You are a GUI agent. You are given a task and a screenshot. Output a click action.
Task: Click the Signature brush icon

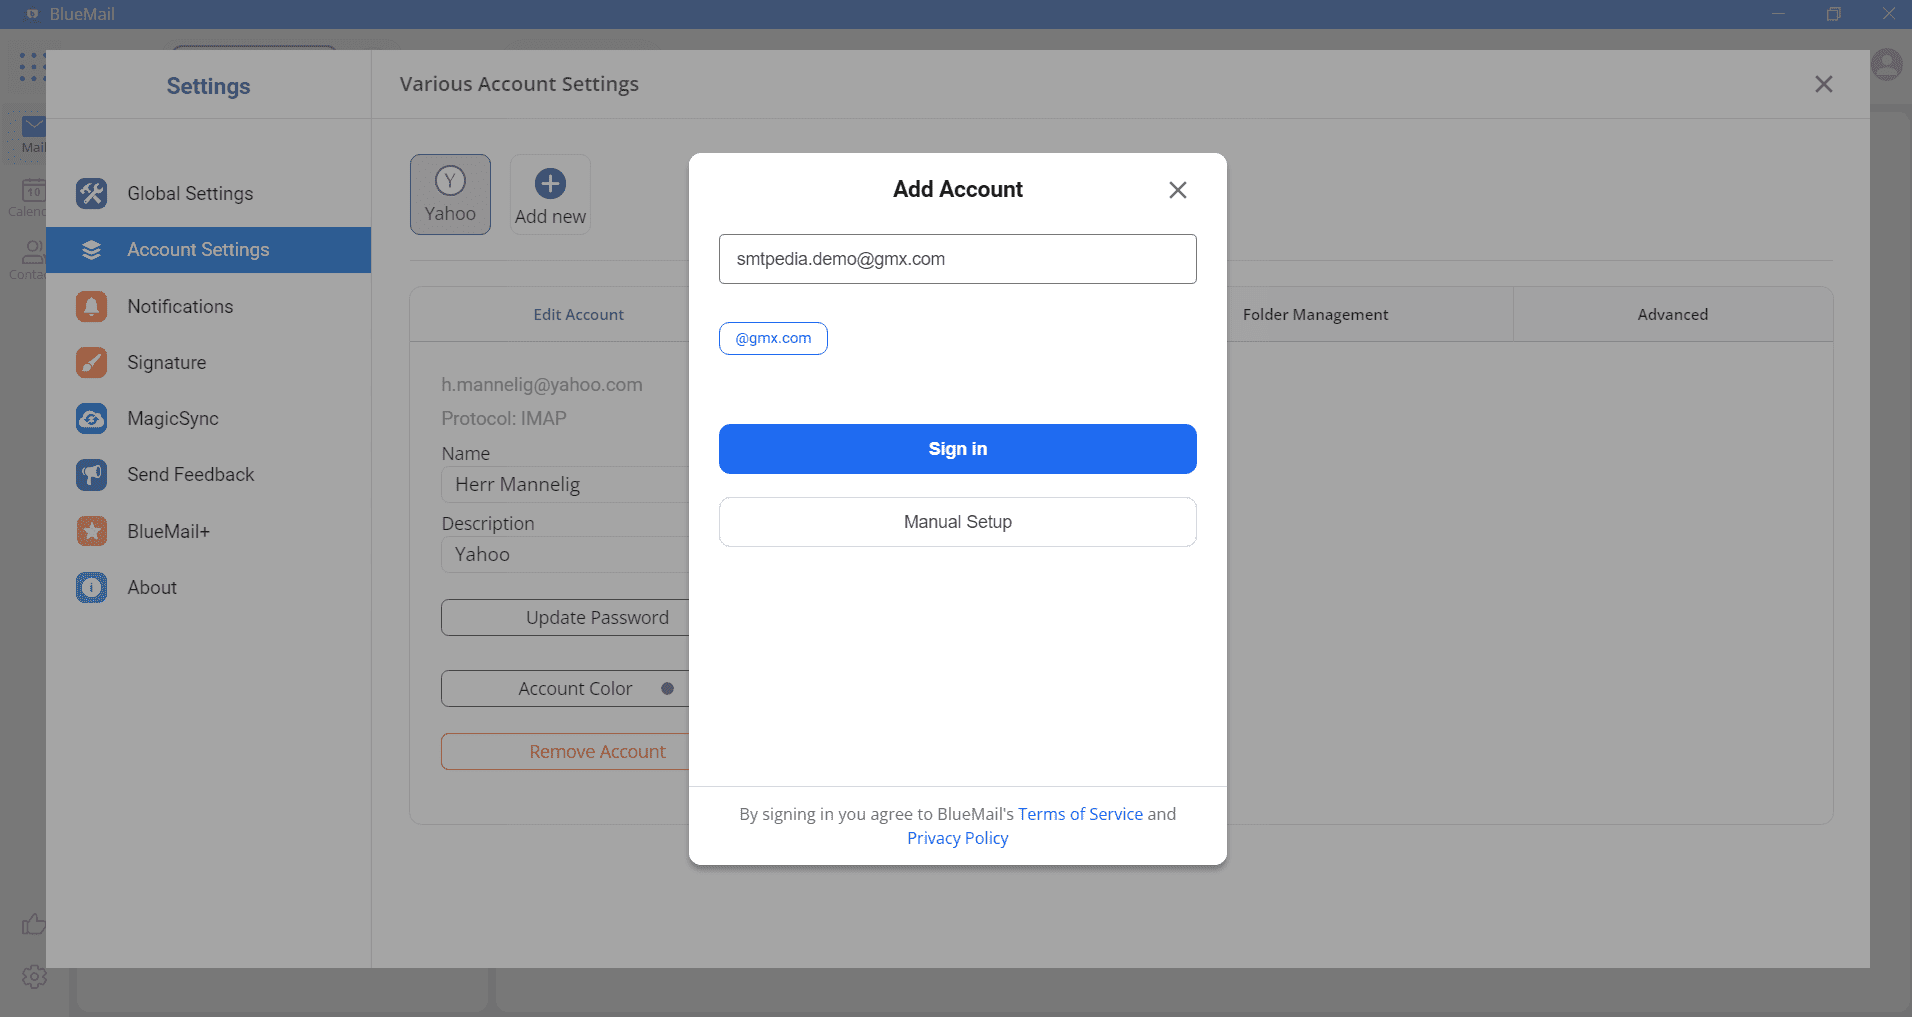coord(92,362)
